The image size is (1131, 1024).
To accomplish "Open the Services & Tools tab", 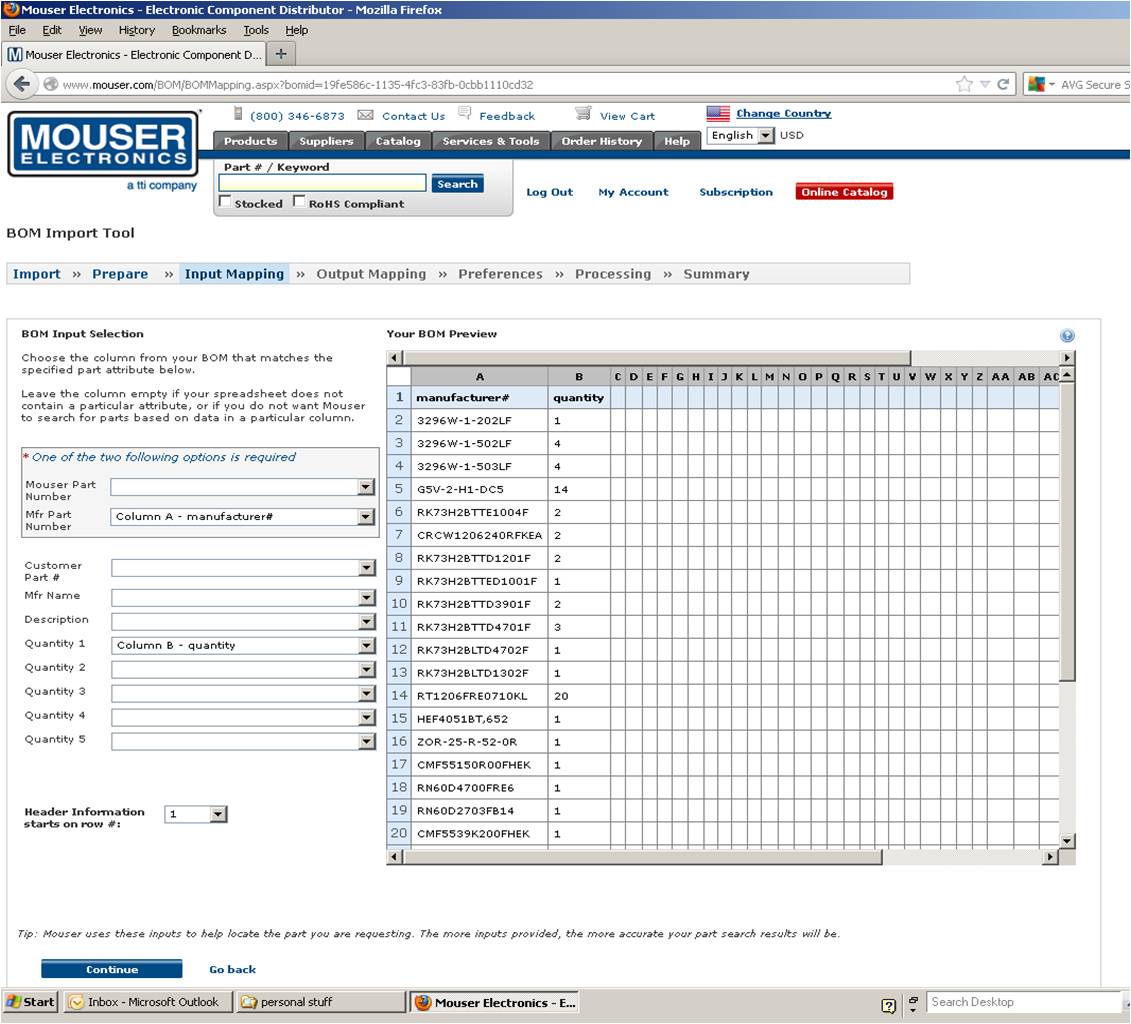I will [x=490, y=141].
